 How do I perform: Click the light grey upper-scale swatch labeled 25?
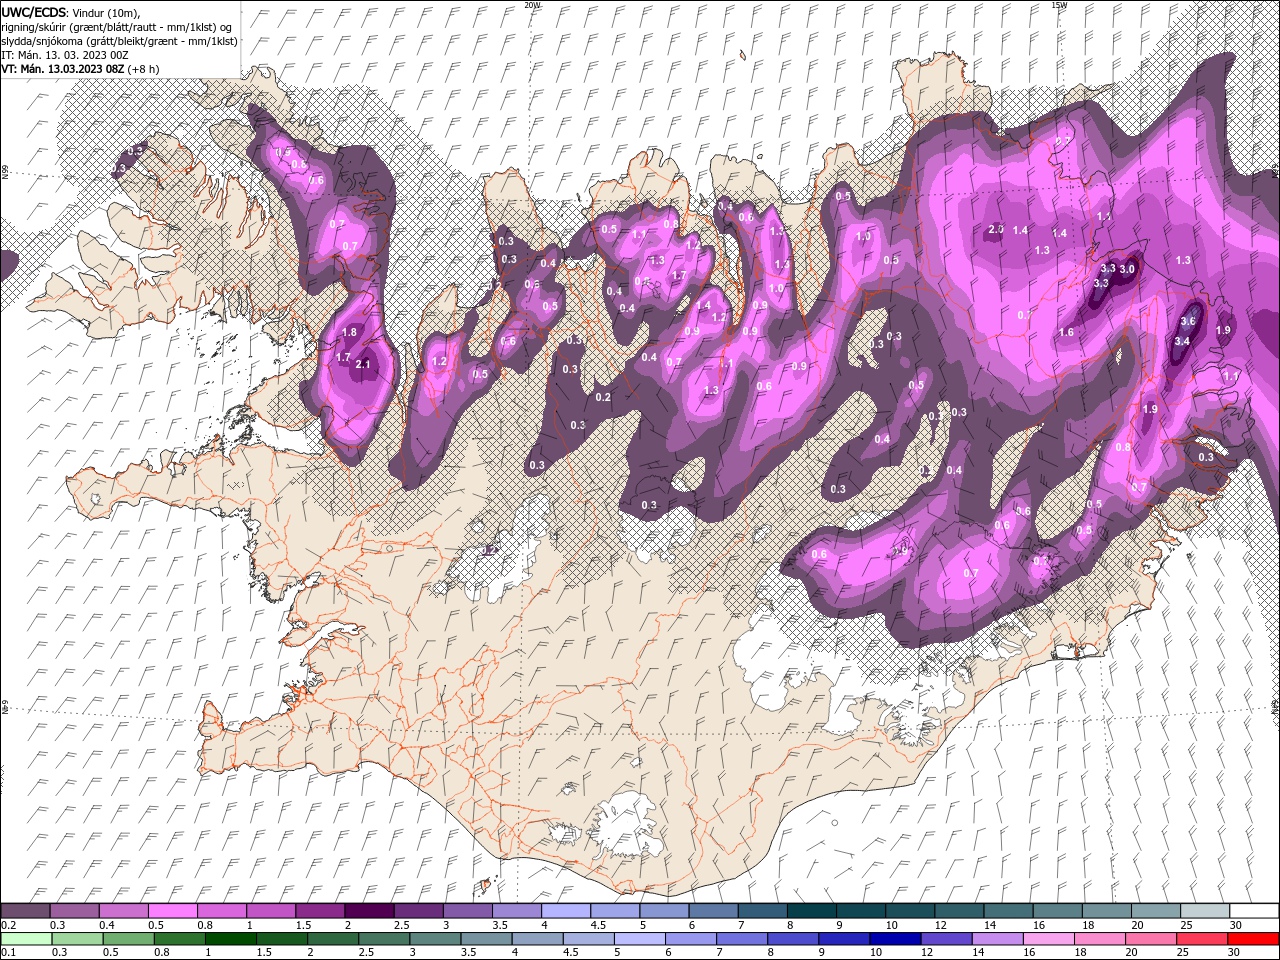1205,911
